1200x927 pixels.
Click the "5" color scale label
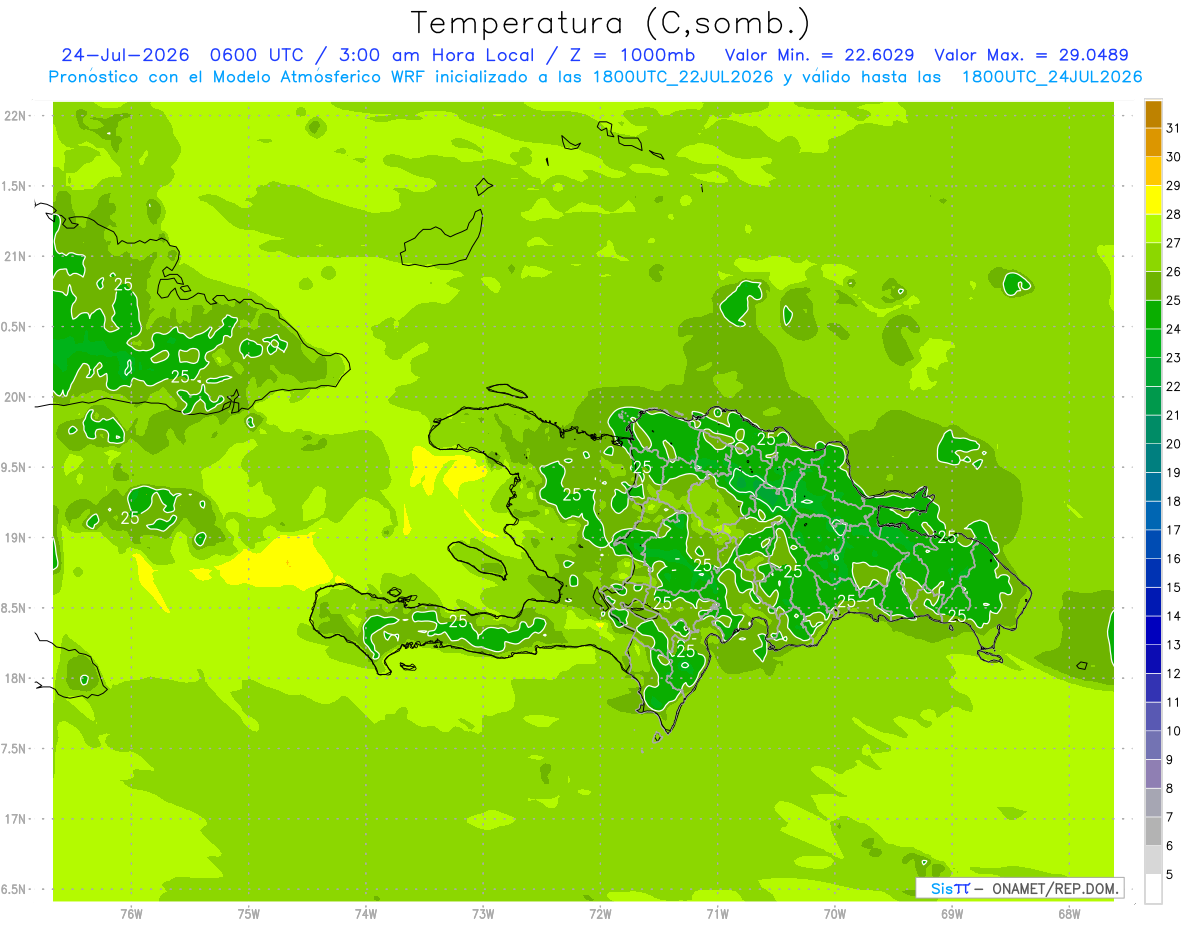coord(1170,875)
